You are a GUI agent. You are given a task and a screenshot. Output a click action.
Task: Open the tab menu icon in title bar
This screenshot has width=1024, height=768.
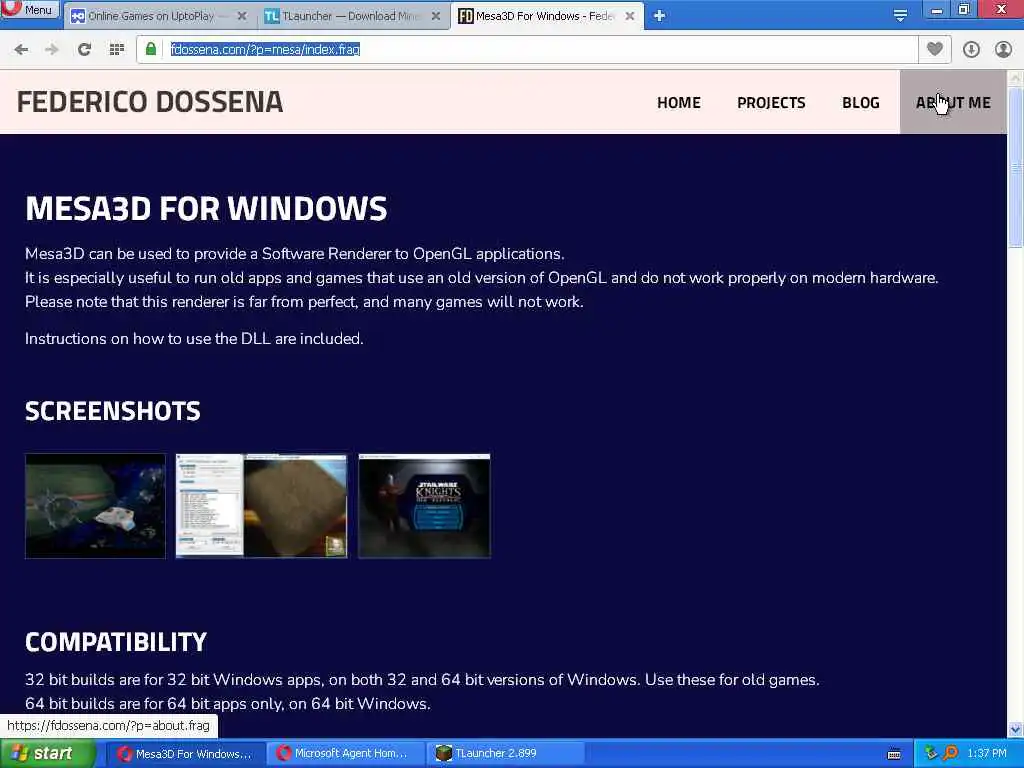900,14
